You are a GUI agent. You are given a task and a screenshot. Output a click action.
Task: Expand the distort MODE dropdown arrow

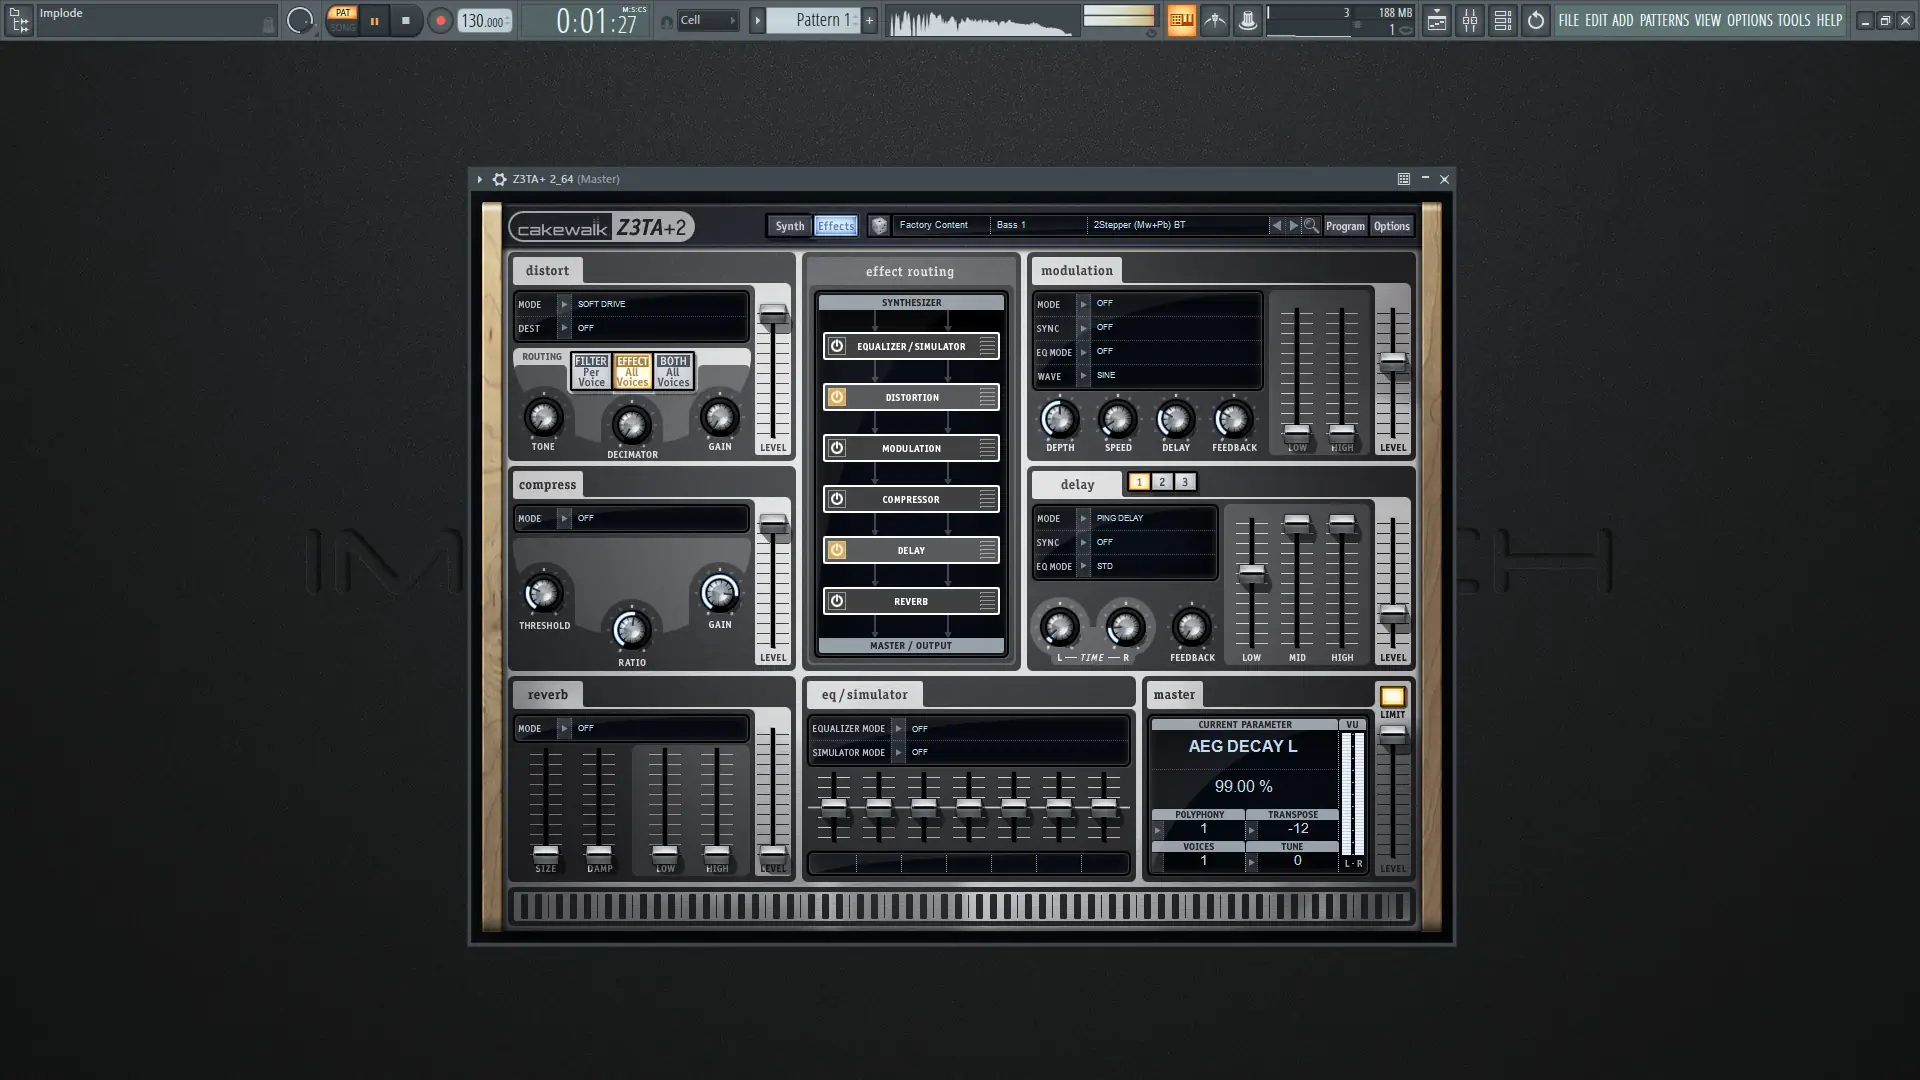click(564, 304)
